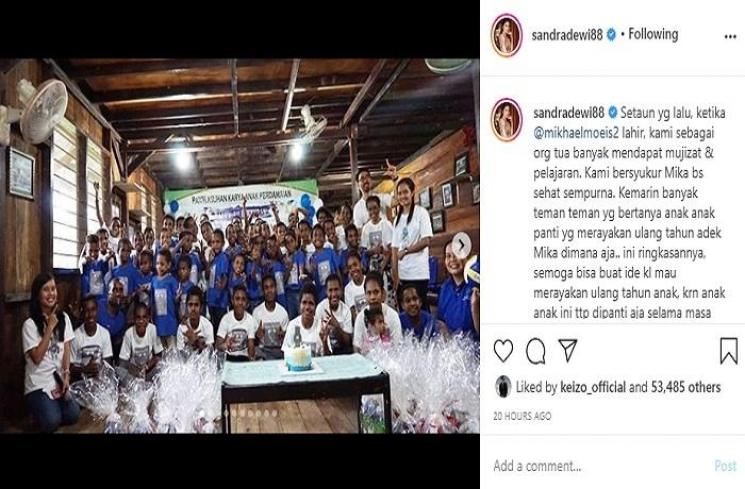This screenshot has height=489, width=745.
Task: Open the caption avatar of sandradewi88
Action: (x=507, y=120)
